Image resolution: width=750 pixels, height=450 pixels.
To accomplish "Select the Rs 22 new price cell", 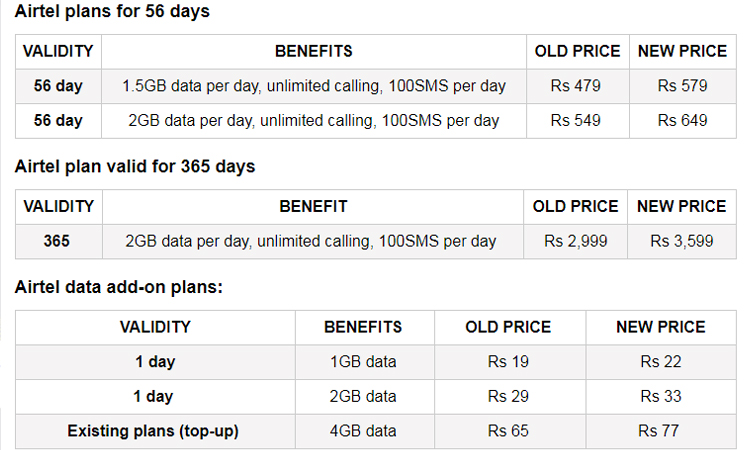I will click(661, 362).
